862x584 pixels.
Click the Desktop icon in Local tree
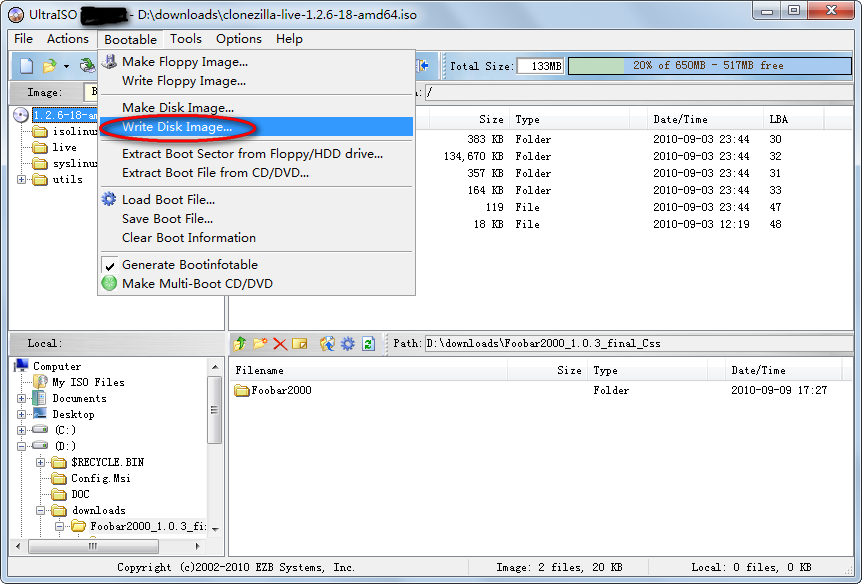(40, 414)
